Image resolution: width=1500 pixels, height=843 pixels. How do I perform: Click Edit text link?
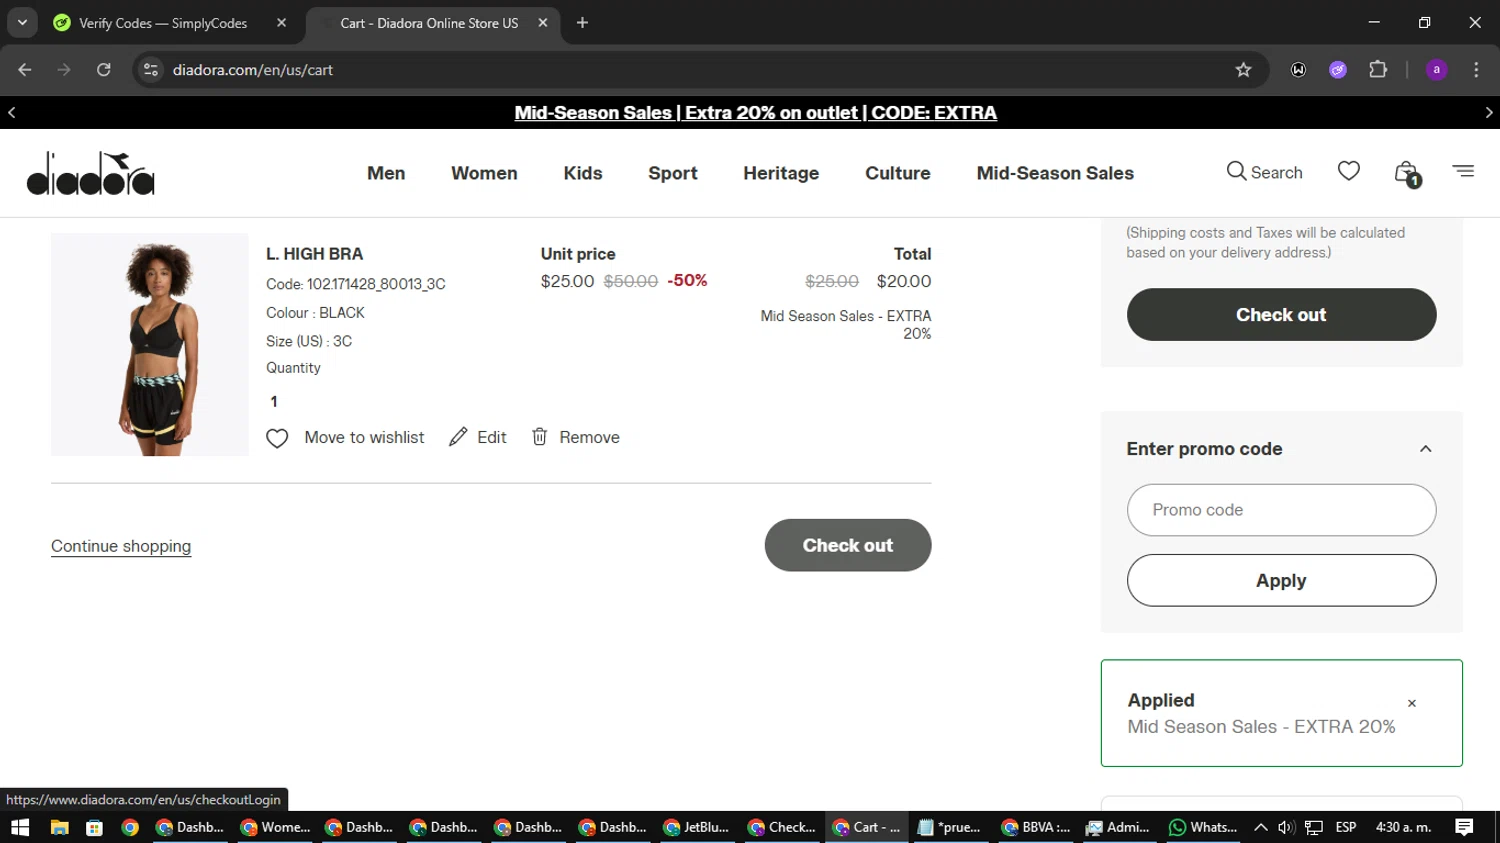[x=492, y=437]
